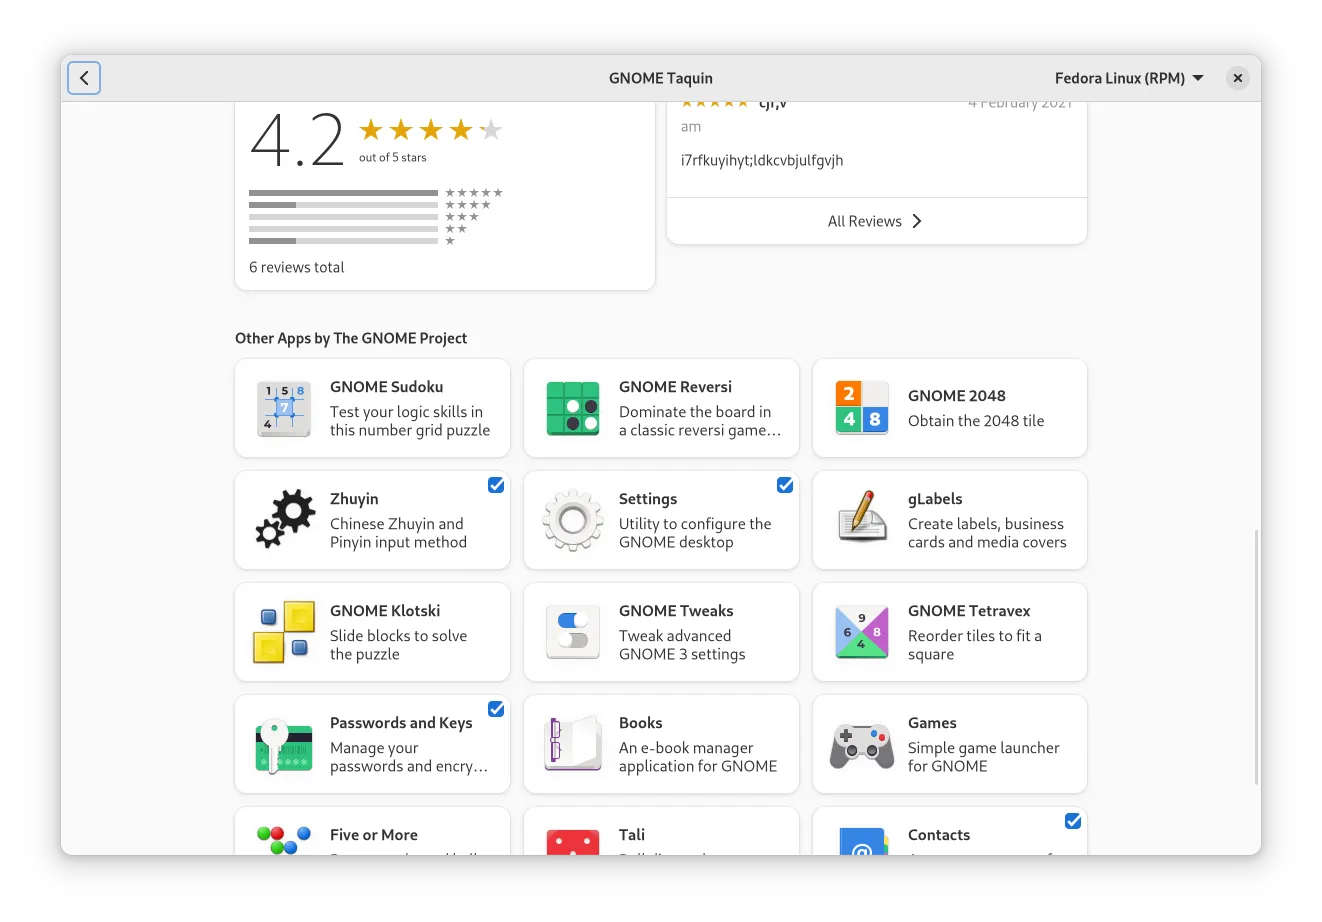1322x922 pixels.
Task: Select the GNOME Tetravex icon
Action: [x=862, y=632]
